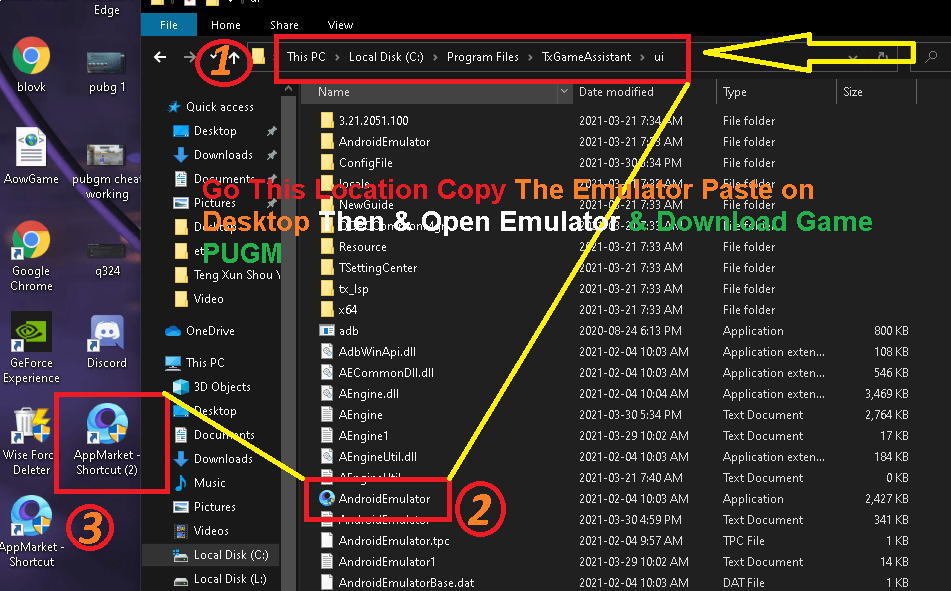
Task: Open the Name column dropdown arrow
Action: [x=564, y=92]
